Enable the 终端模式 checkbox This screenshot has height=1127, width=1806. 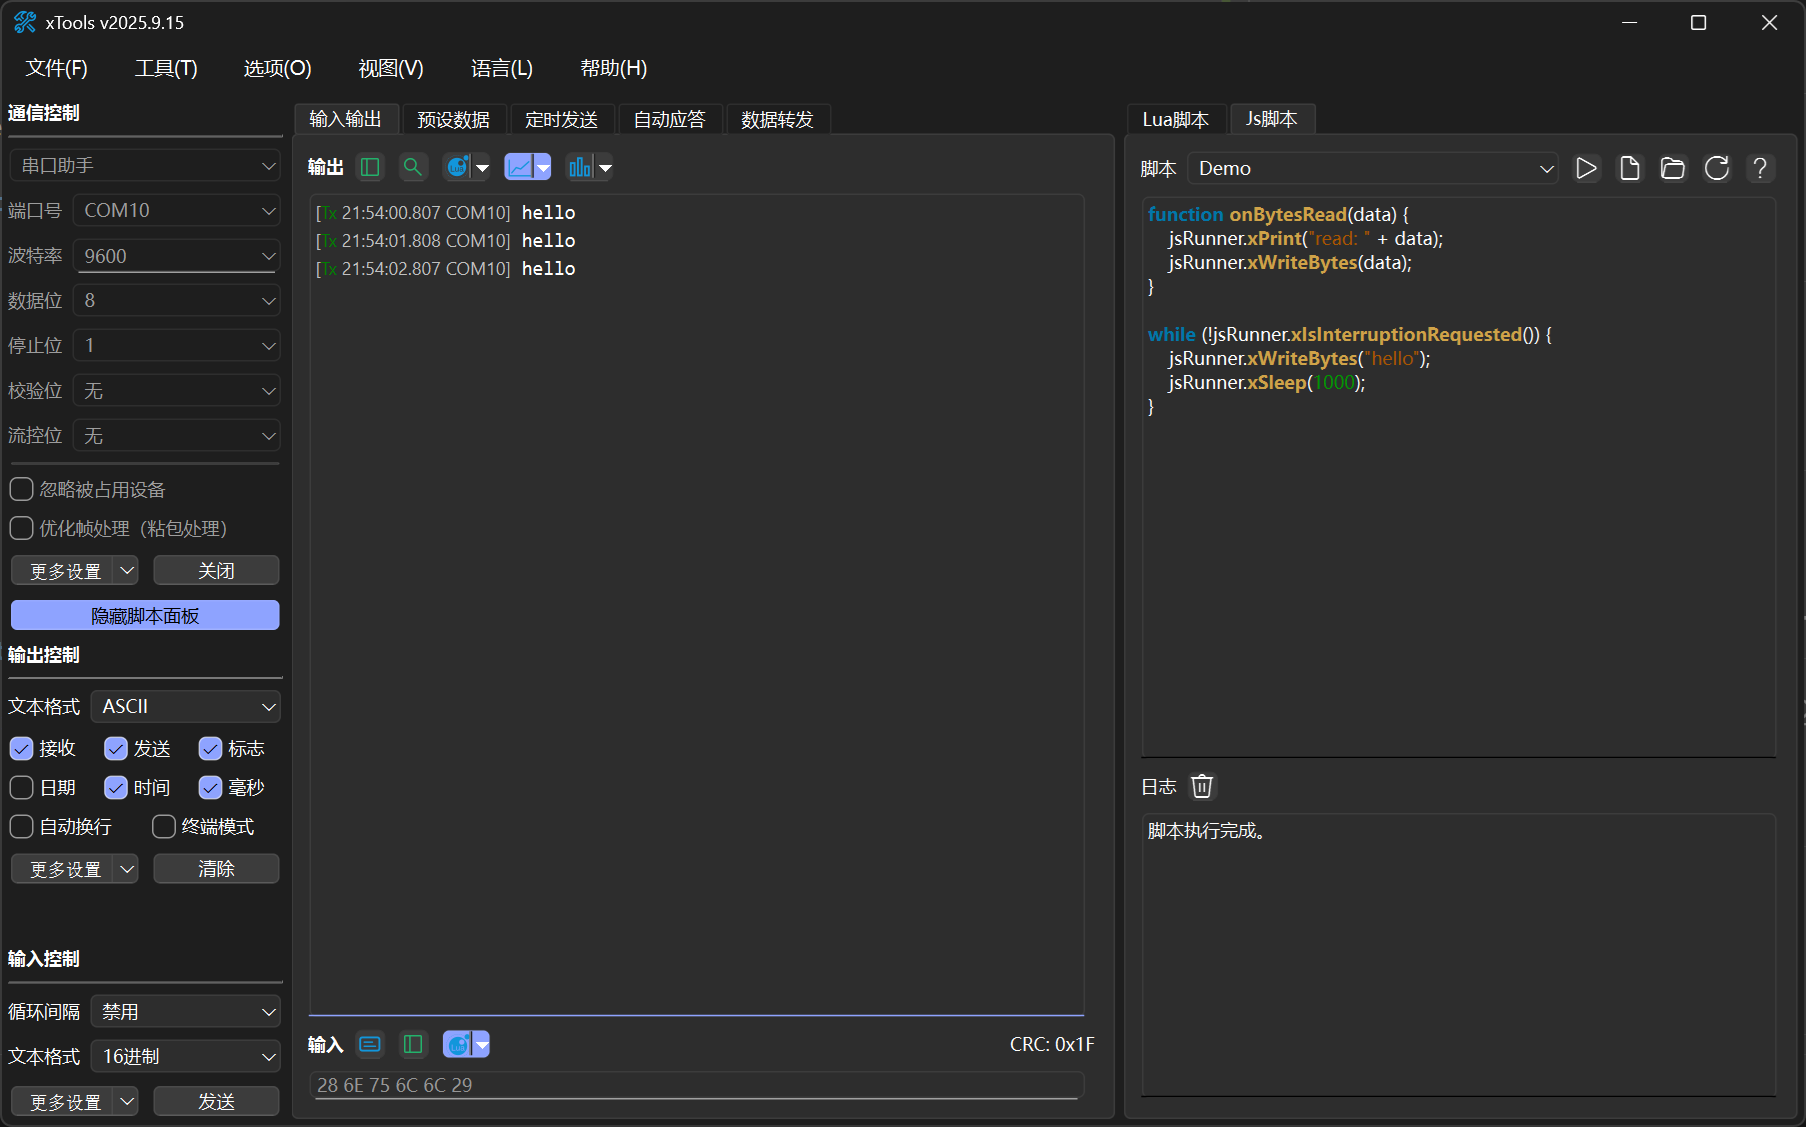(x=164, y=826)
